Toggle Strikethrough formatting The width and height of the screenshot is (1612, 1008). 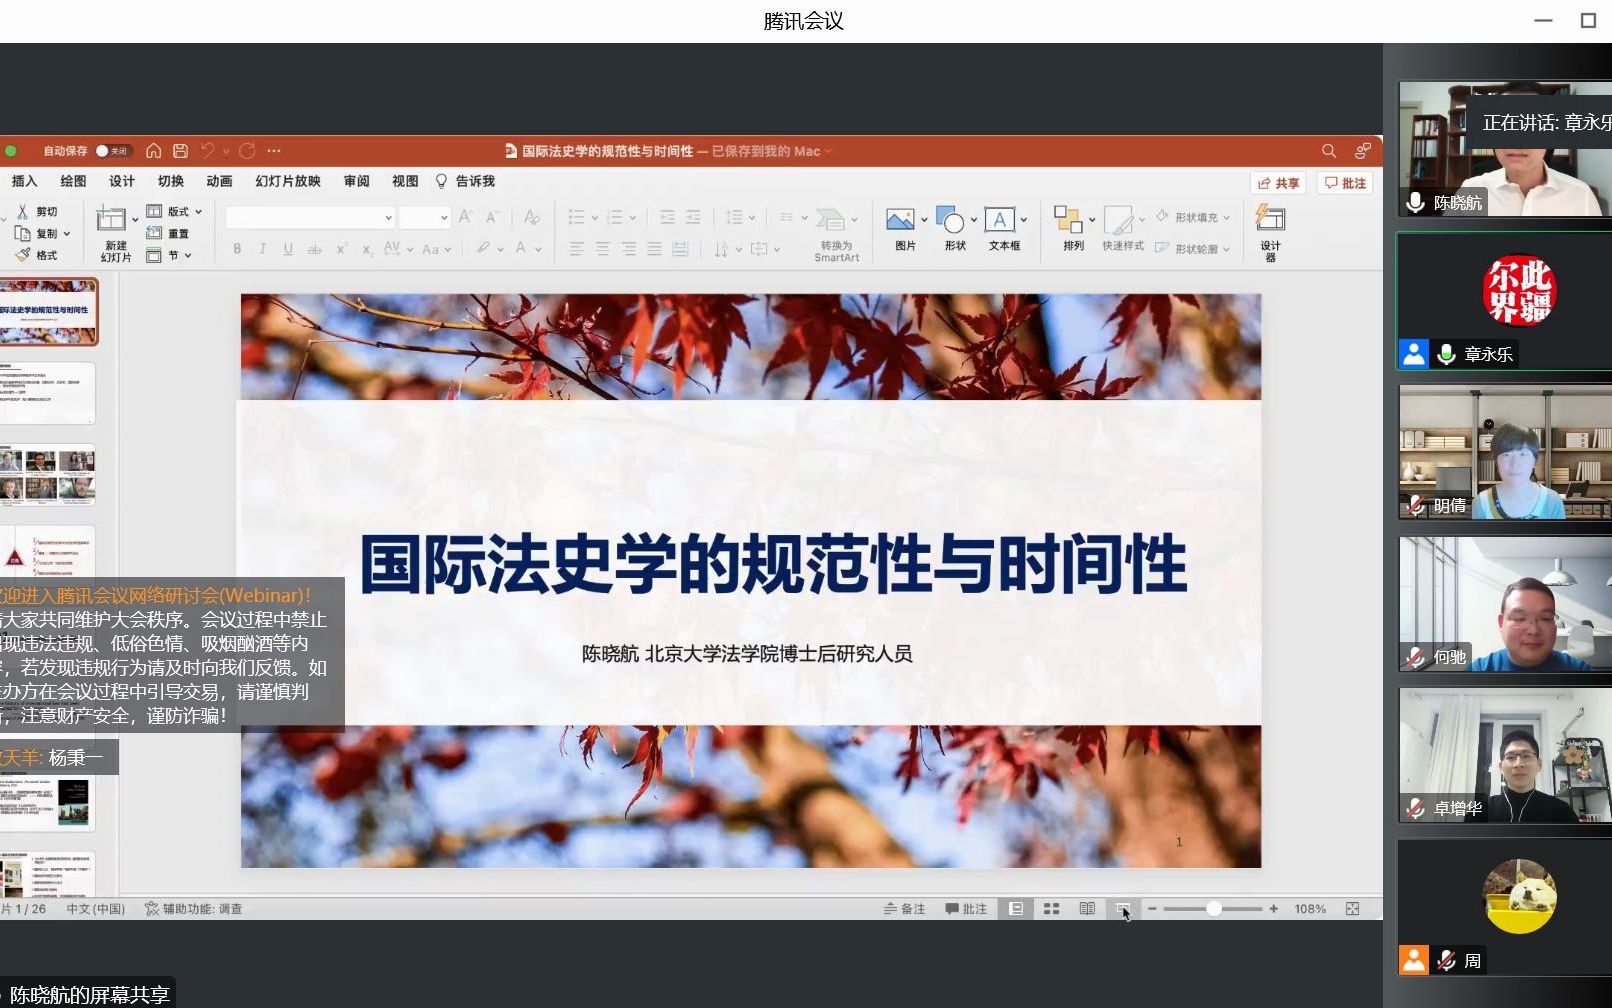tap(314, 249)
